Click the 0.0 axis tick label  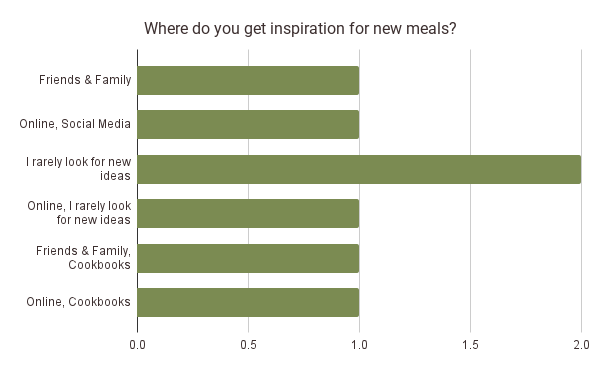pyautogui.click(x=137, y=345)
